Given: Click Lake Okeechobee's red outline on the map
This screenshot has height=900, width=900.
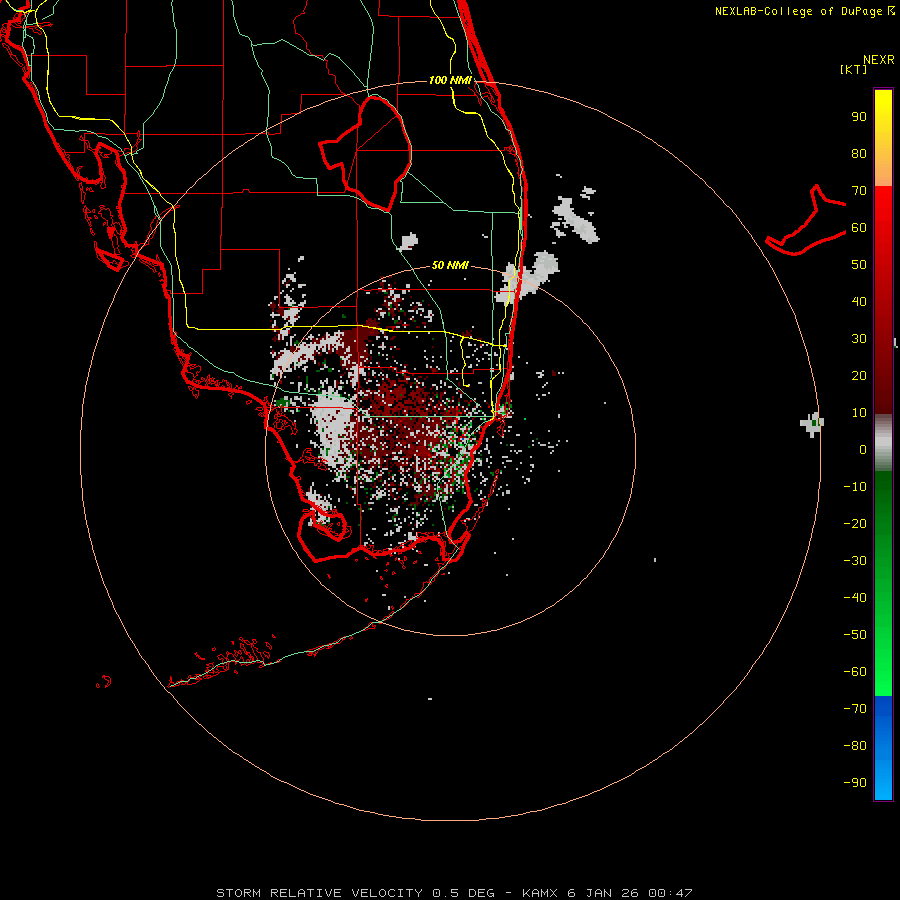Looking at the screenshot, I should pyautogui.click(x=368, y=152).
